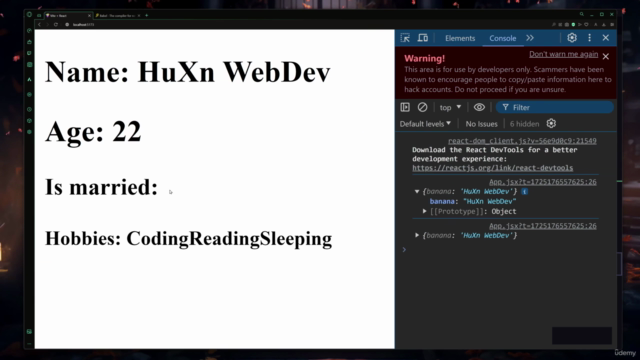
Task: Click the Hobbies heading text
Action: point(189,239)
